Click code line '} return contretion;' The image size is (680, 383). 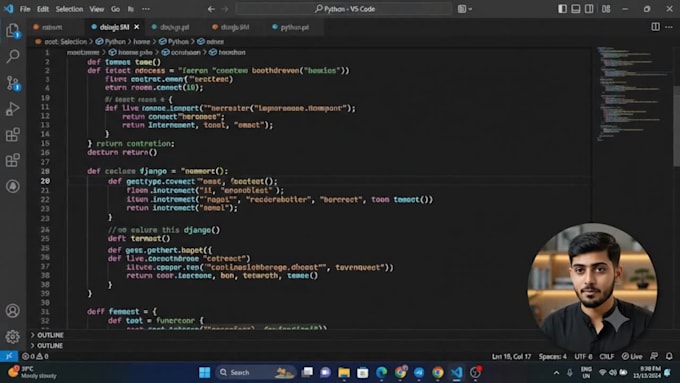131,143
